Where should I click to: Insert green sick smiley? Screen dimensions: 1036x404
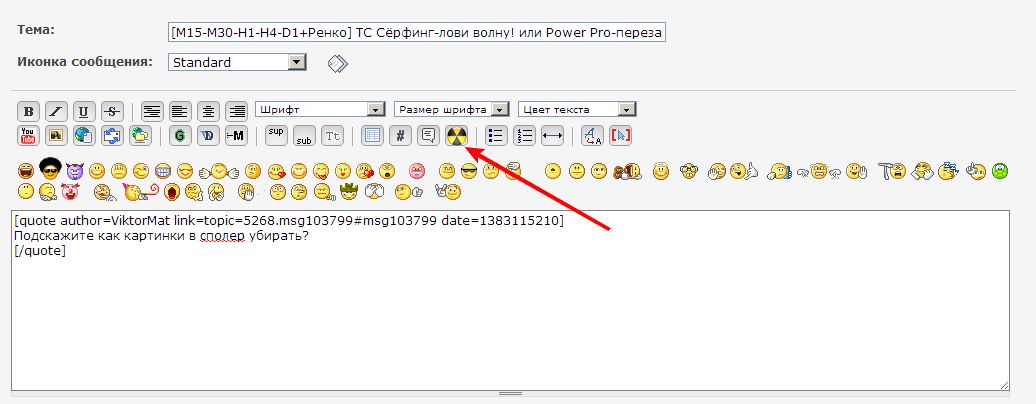[x=1000, y=172]
